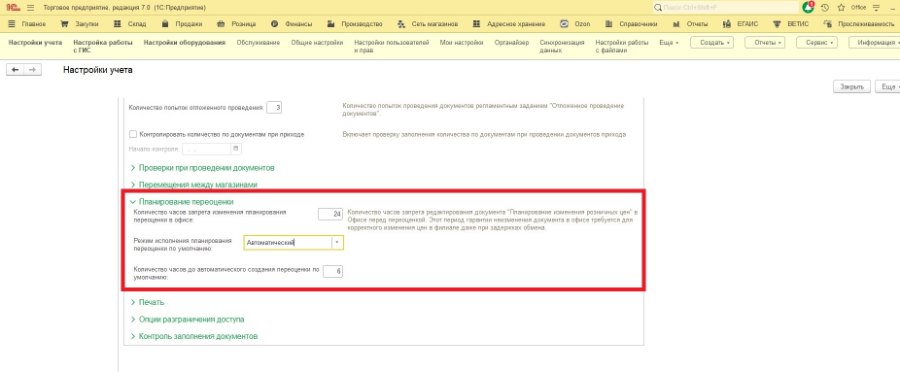The image size is (900, 372).
Task: Click the notifications bell with red badge
Action: point(808,7)
